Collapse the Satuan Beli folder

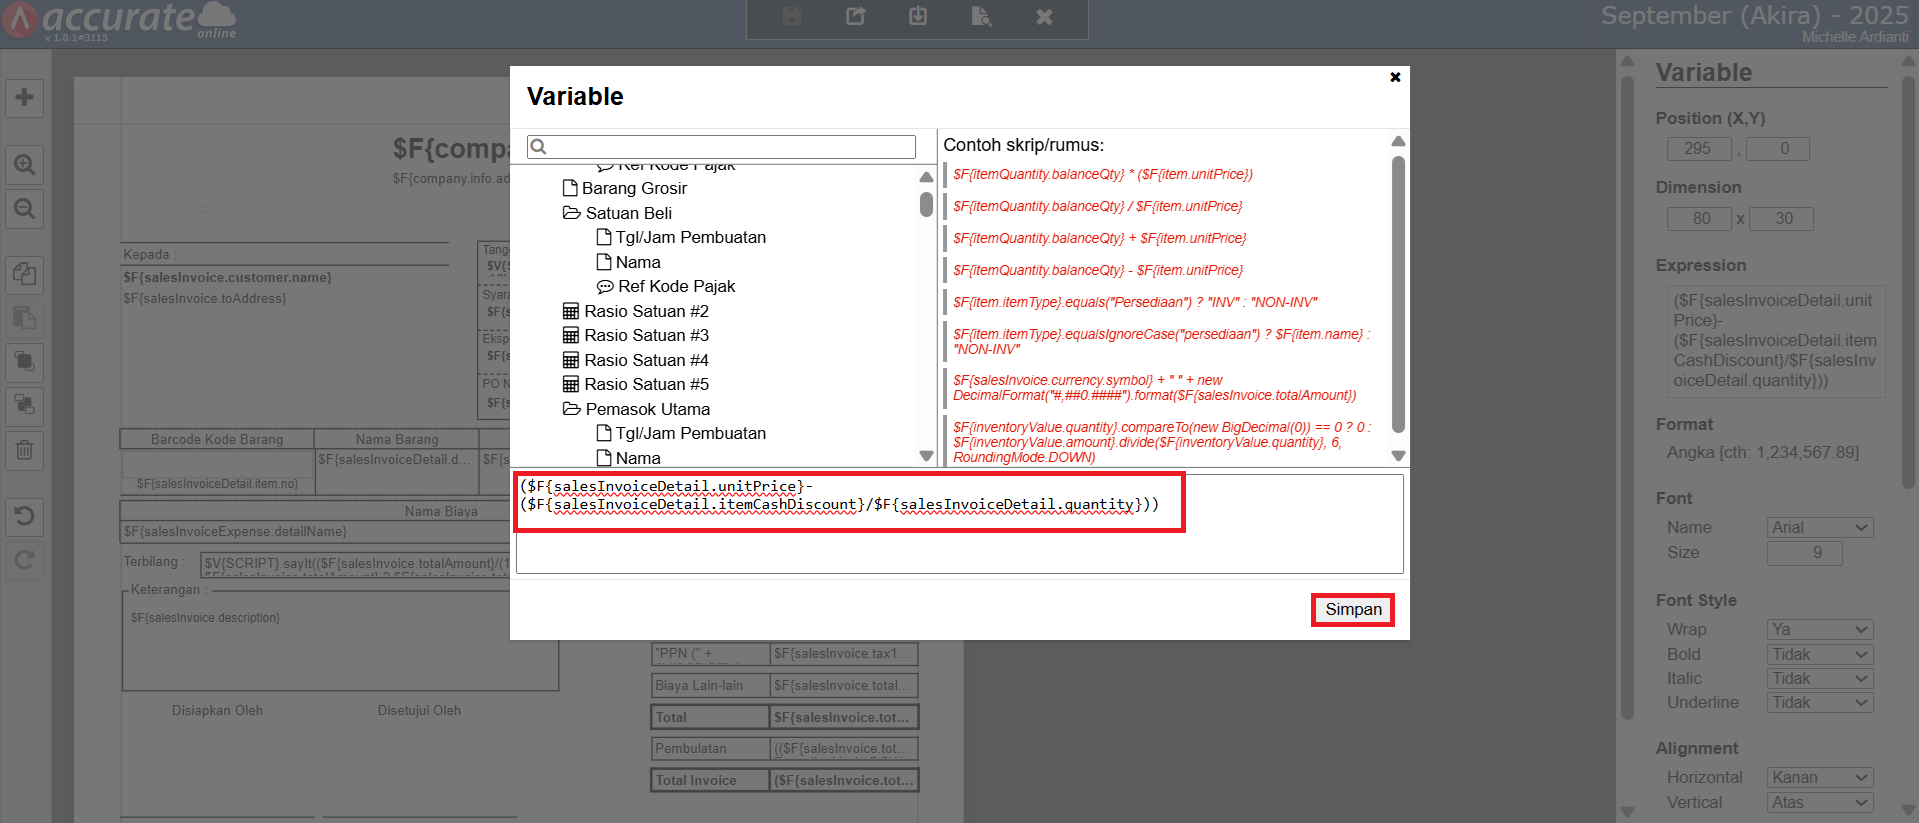point(572,213)
